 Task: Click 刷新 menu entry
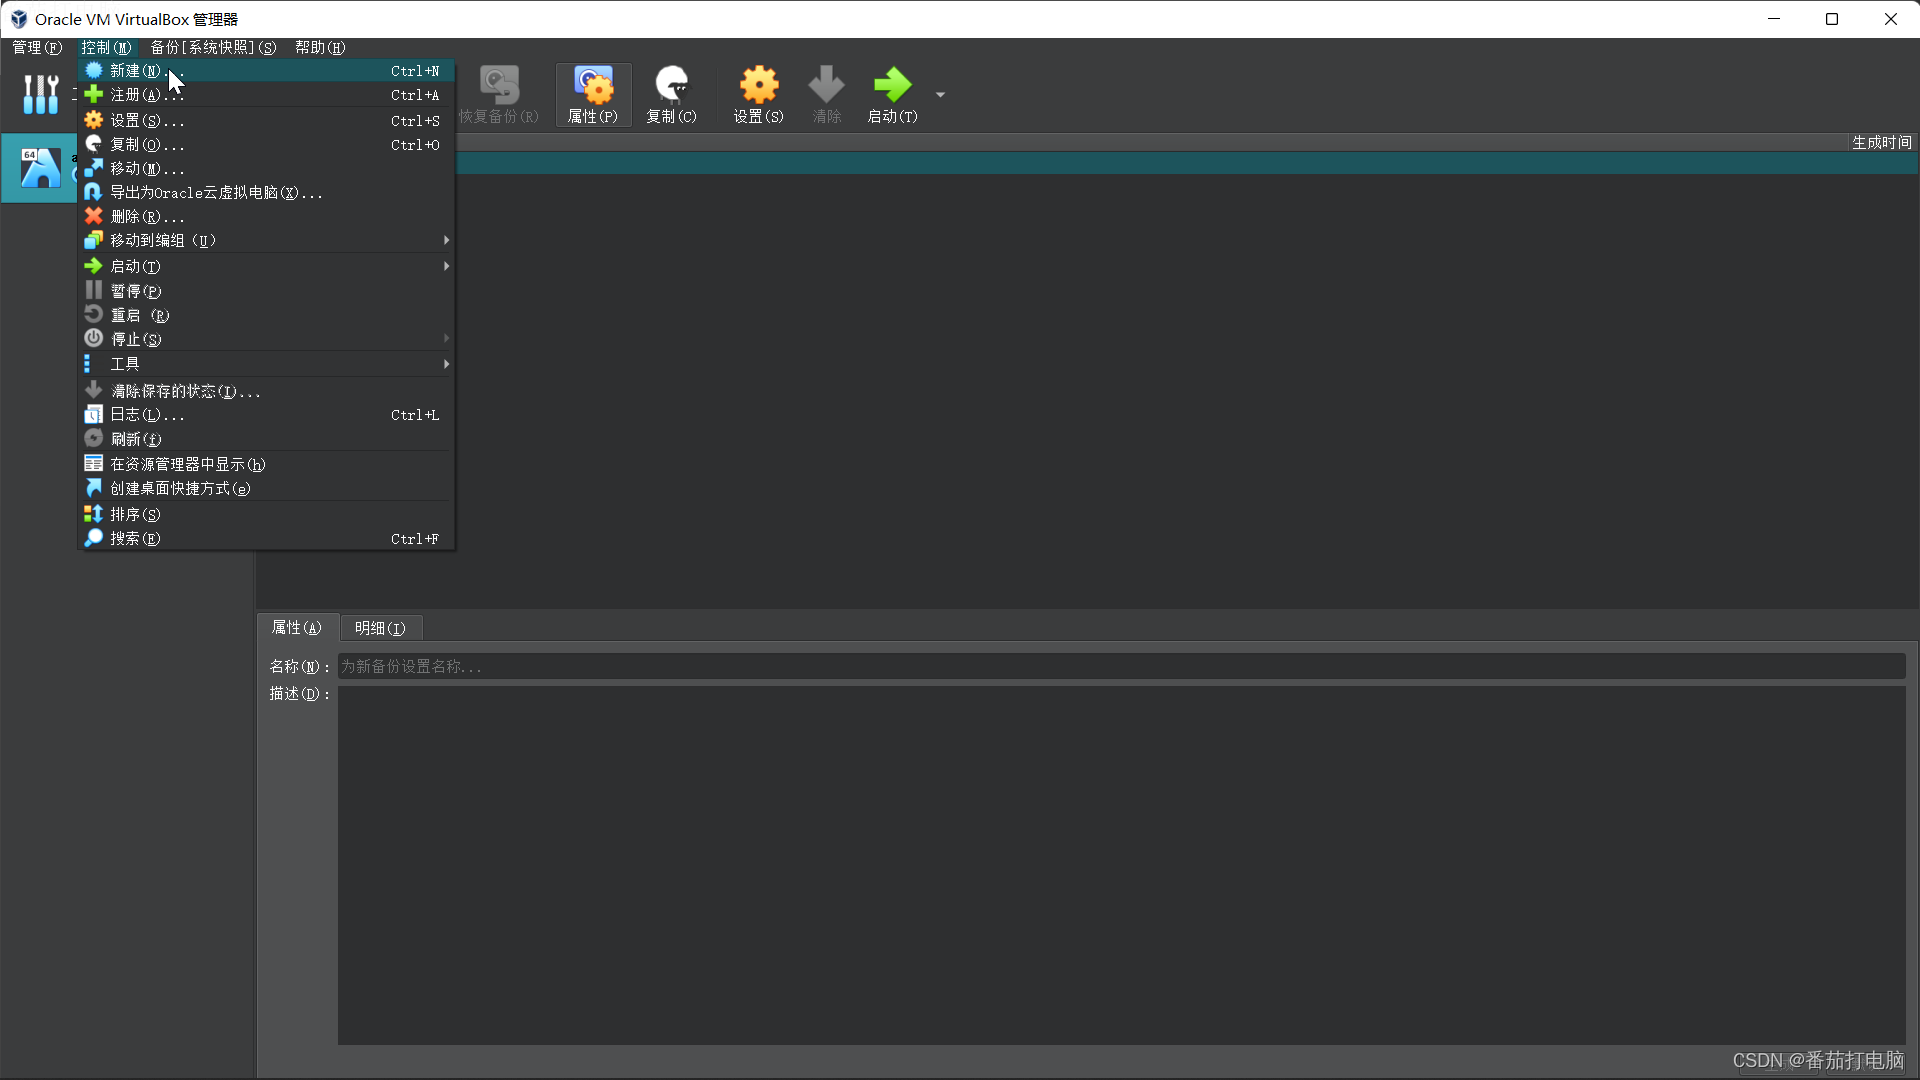click(266, 439)
